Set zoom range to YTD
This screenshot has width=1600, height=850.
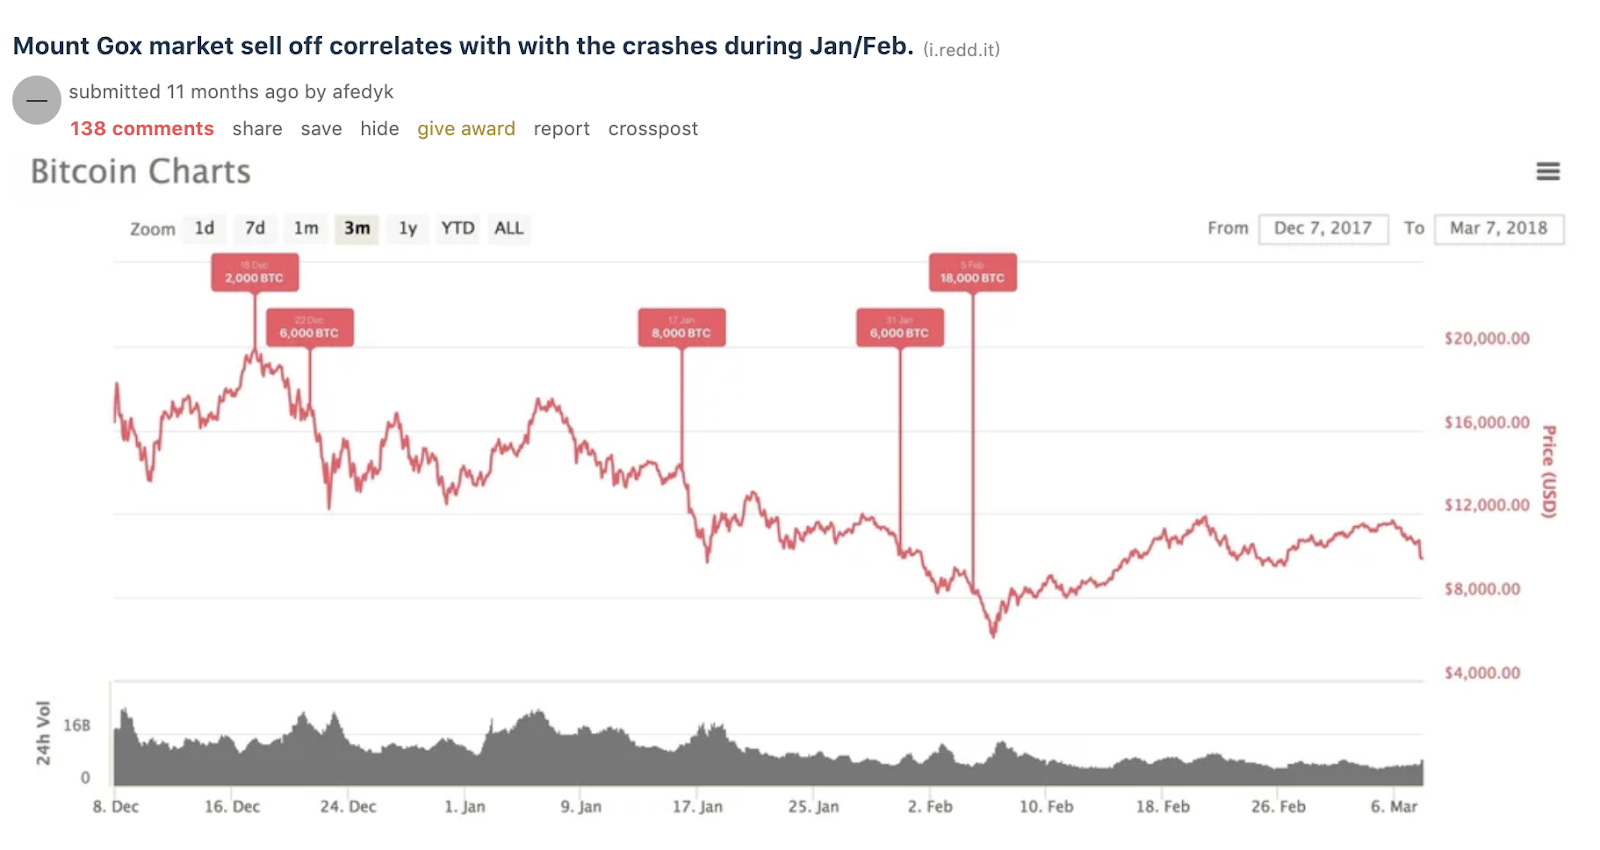pos(458,228)
